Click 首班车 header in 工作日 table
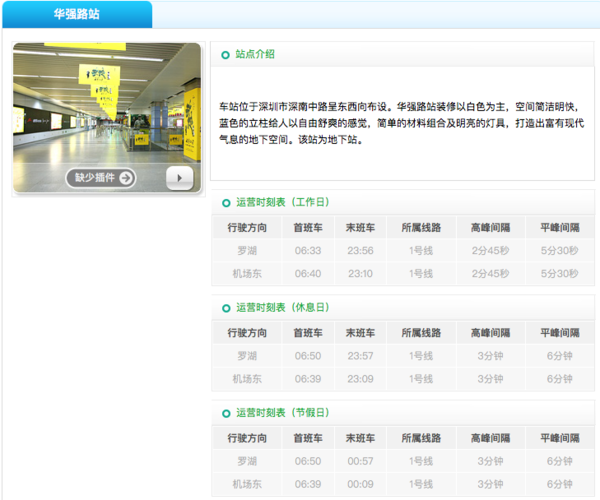The height and width of the screenshot is (500, 600). pyautogui.click(x=308, y=228)
